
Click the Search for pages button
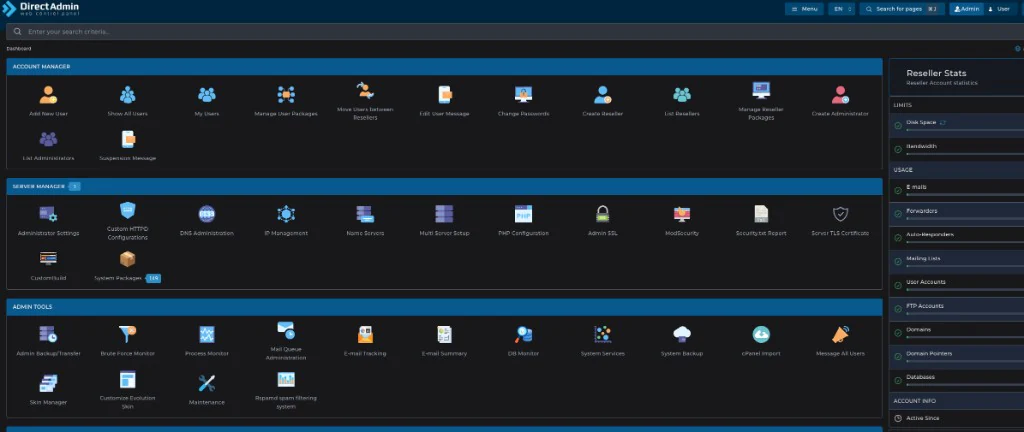[x=902, y=9]
